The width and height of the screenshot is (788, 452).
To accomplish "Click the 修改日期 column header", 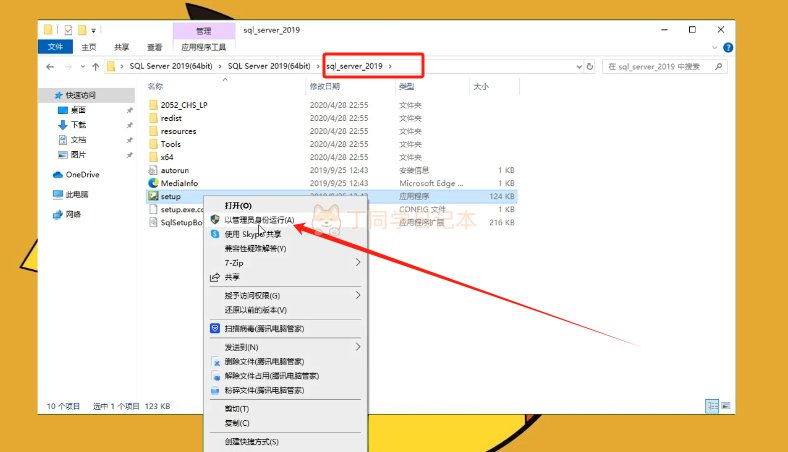I will pos(328,86).
